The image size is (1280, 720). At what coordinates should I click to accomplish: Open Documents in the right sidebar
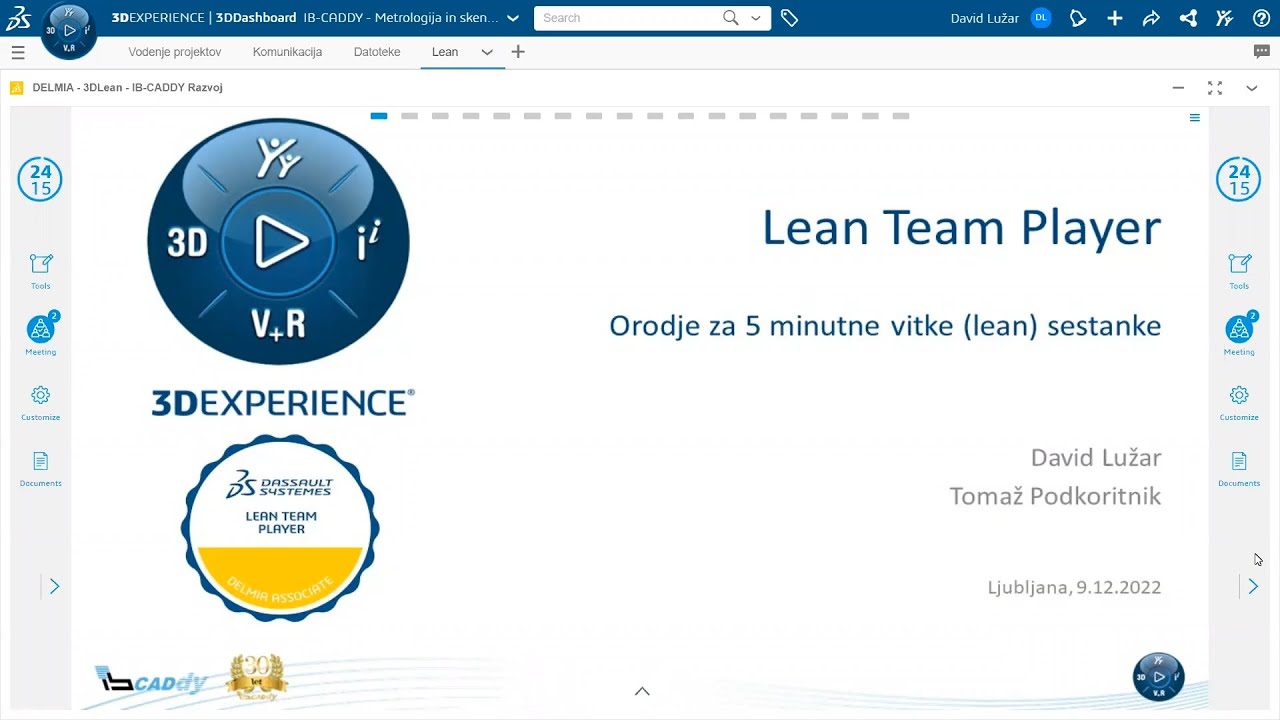(x=1239, y=468)
